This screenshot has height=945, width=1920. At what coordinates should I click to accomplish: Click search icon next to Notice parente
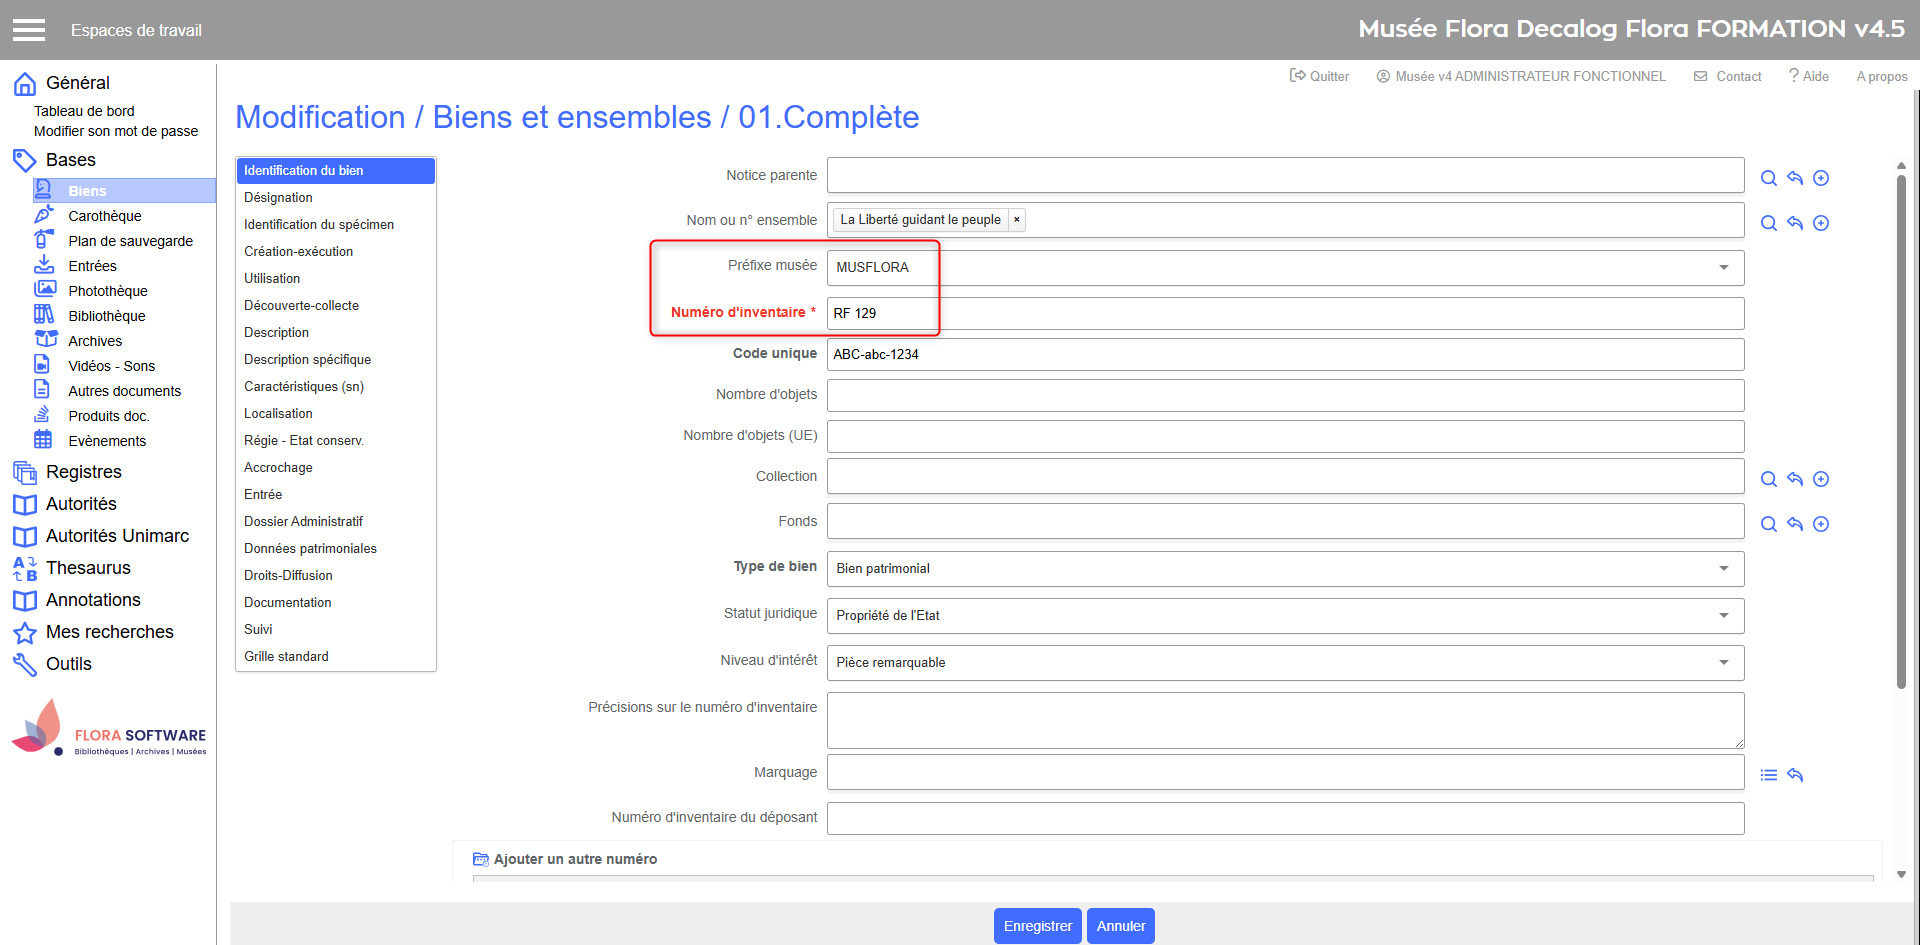click(x=1768, y=178)
